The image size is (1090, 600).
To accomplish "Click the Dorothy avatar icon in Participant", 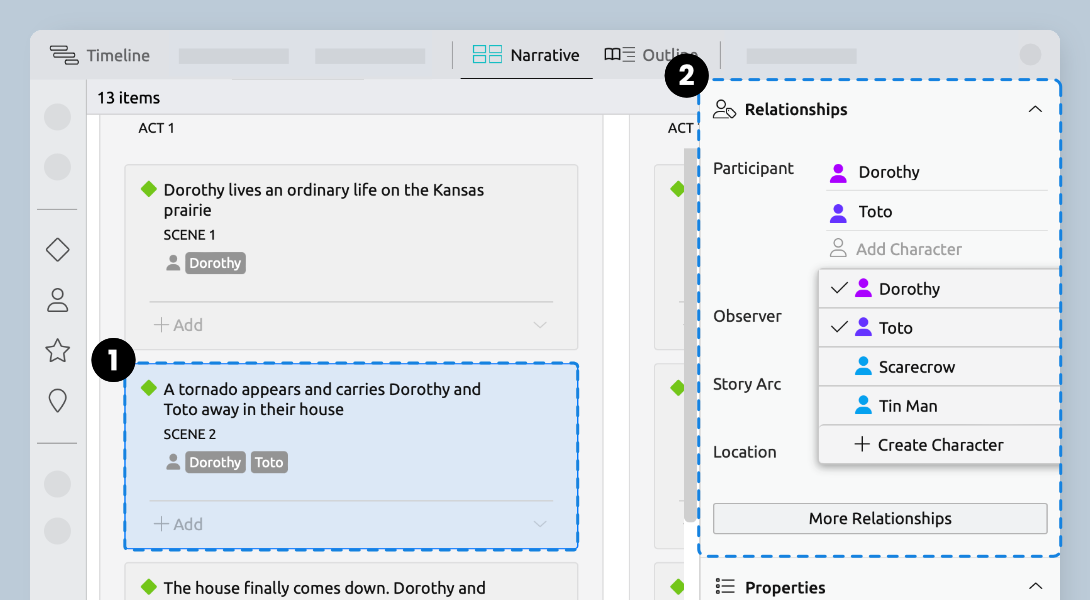I will click(838, 173).
